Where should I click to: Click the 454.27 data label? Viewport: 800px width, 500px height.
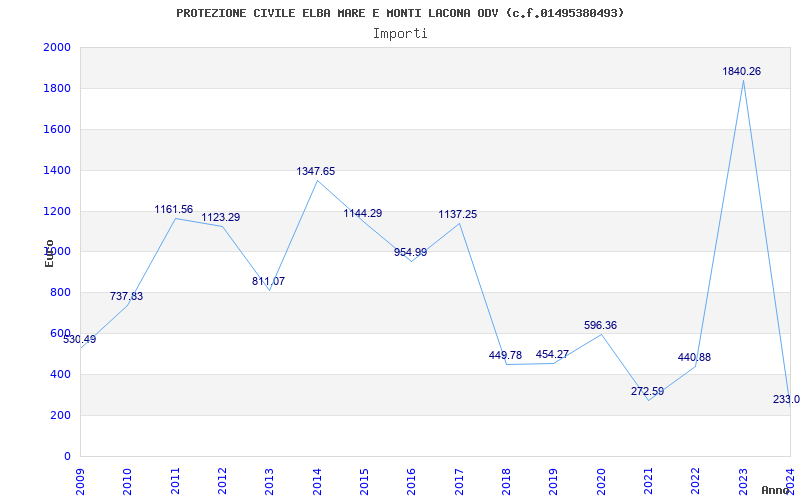click(553, 354)
